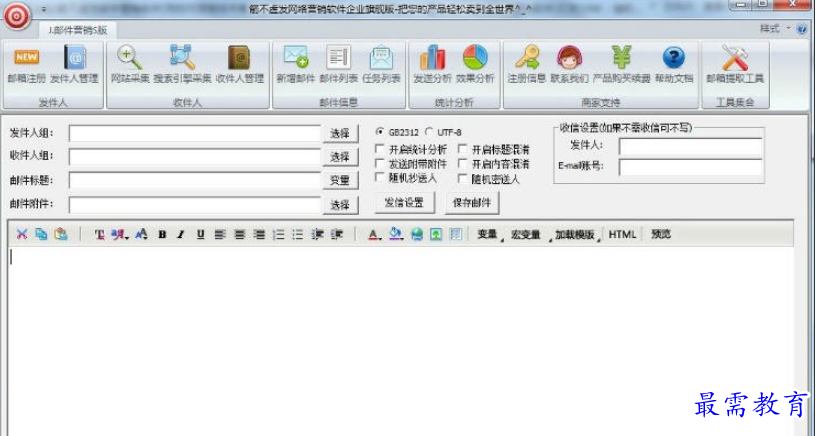Viewport: 816px width, 436px height.
Task: Launch 搜索引擎采集 search engine collection
Action: [182, 65]
